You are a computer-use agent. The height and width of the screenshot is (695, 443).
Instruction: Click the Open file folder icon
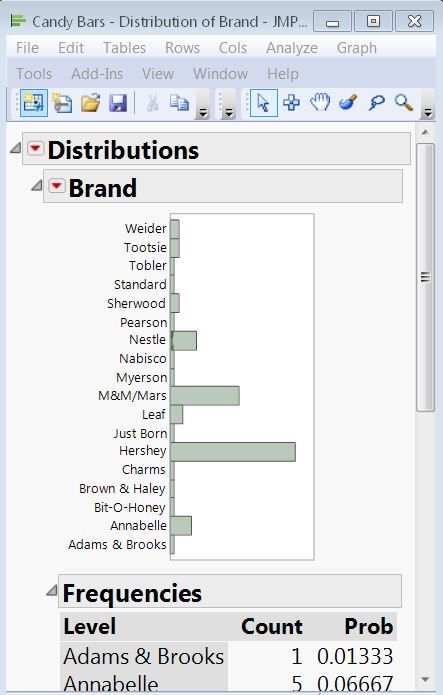coord(90,103)
